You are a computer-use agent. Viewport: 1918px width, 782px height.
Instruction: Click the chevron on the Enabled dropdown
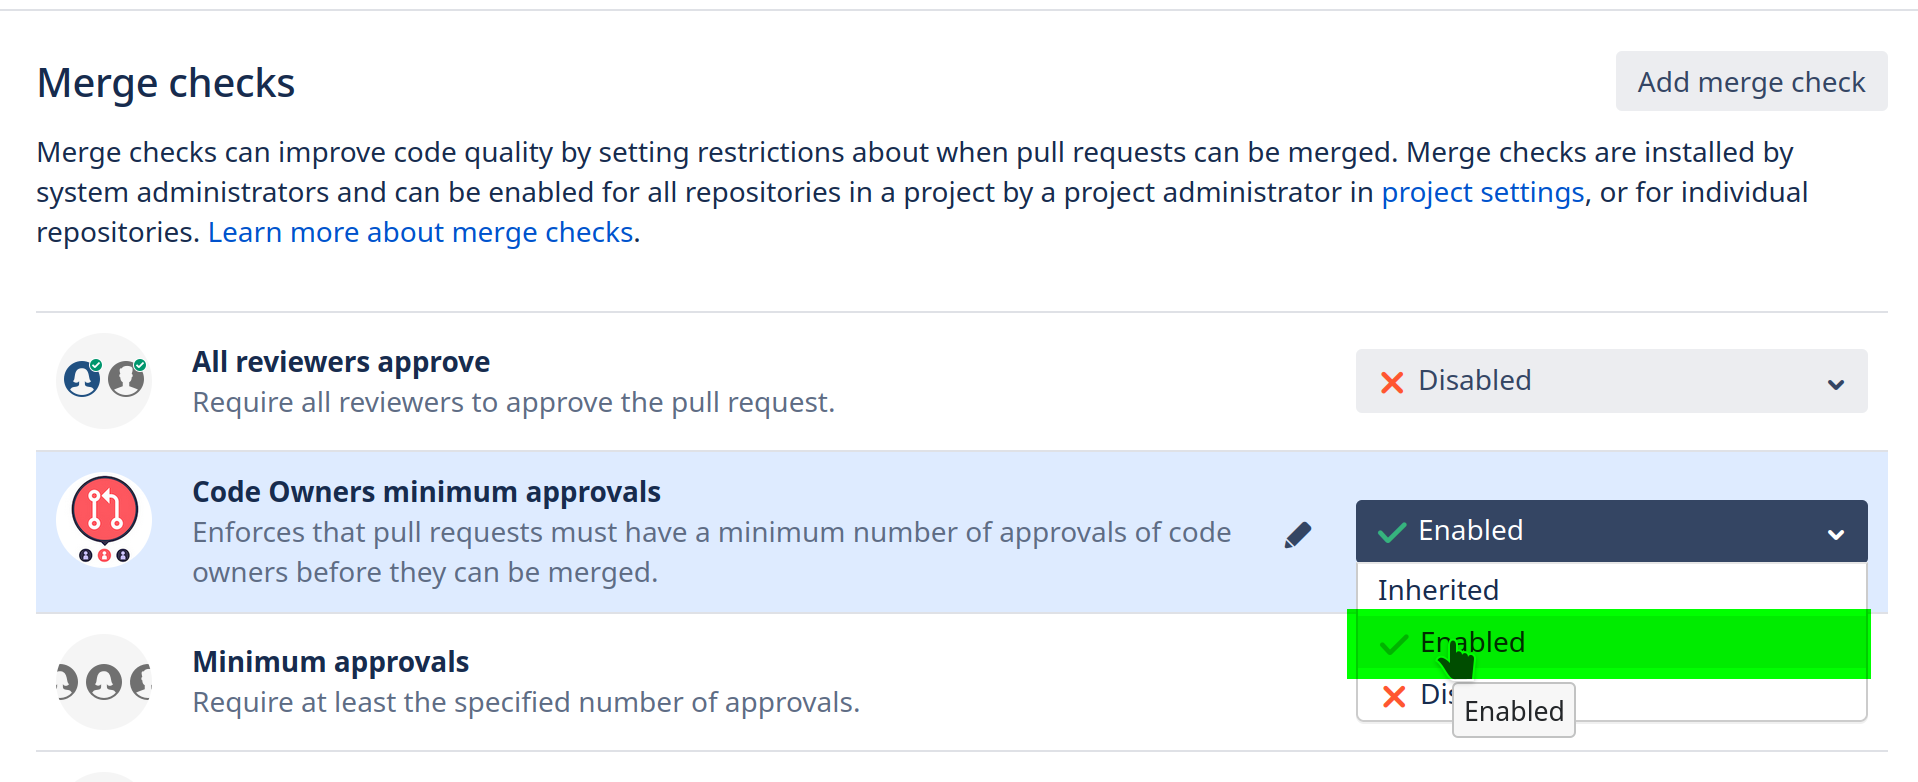[1836, 531]
